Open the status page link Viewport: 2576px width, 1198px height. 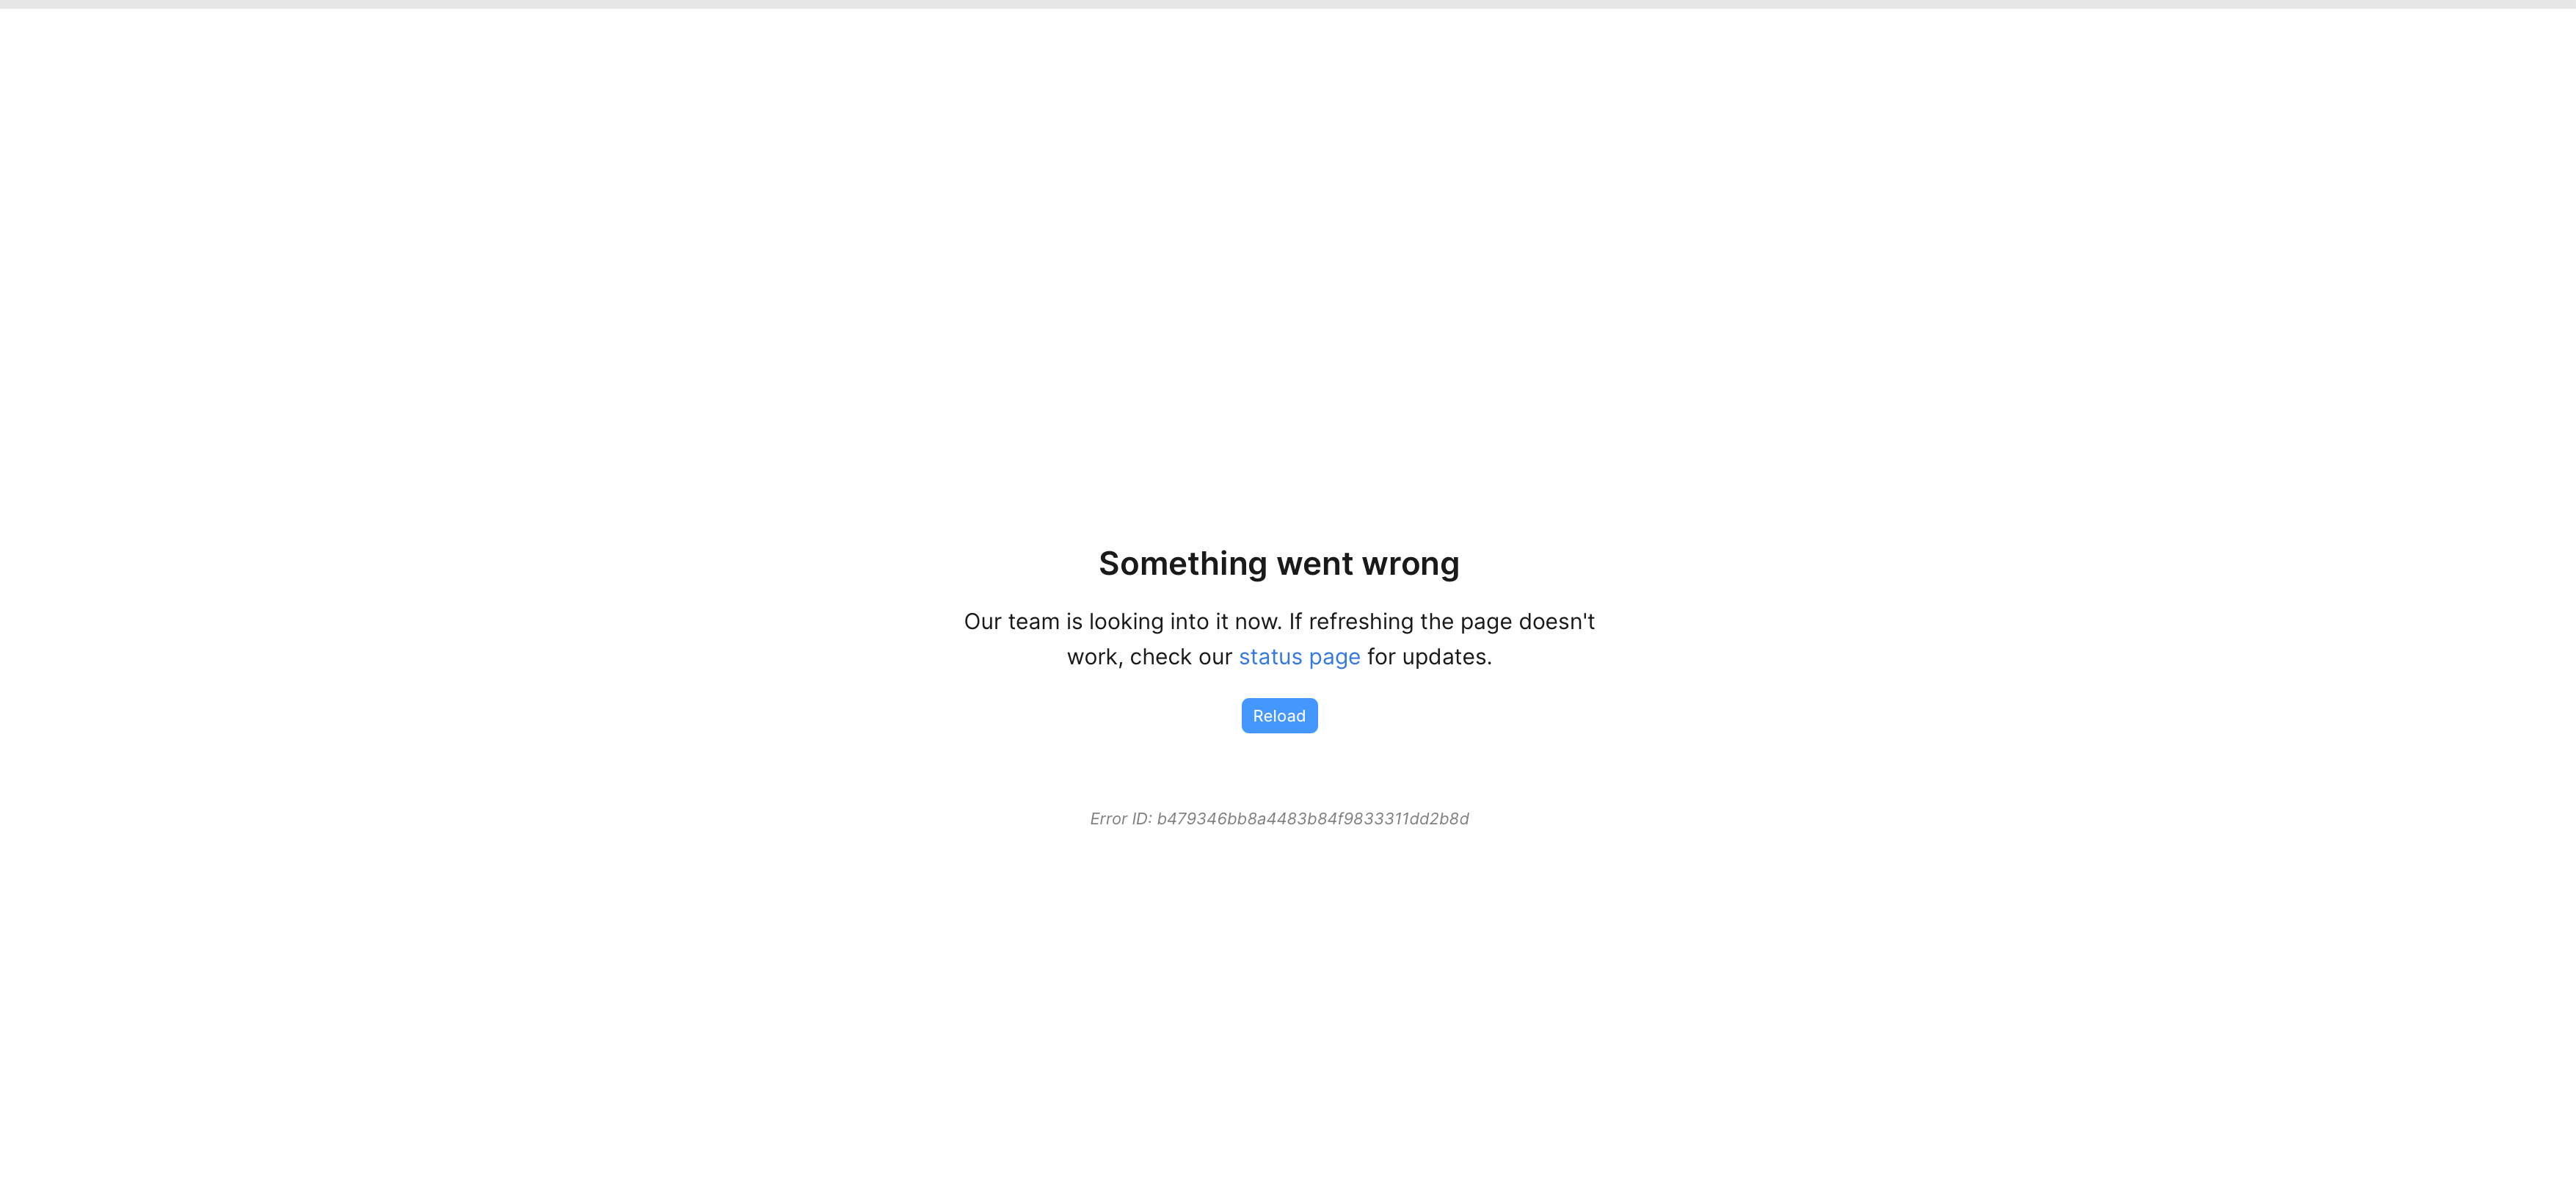1299,657
